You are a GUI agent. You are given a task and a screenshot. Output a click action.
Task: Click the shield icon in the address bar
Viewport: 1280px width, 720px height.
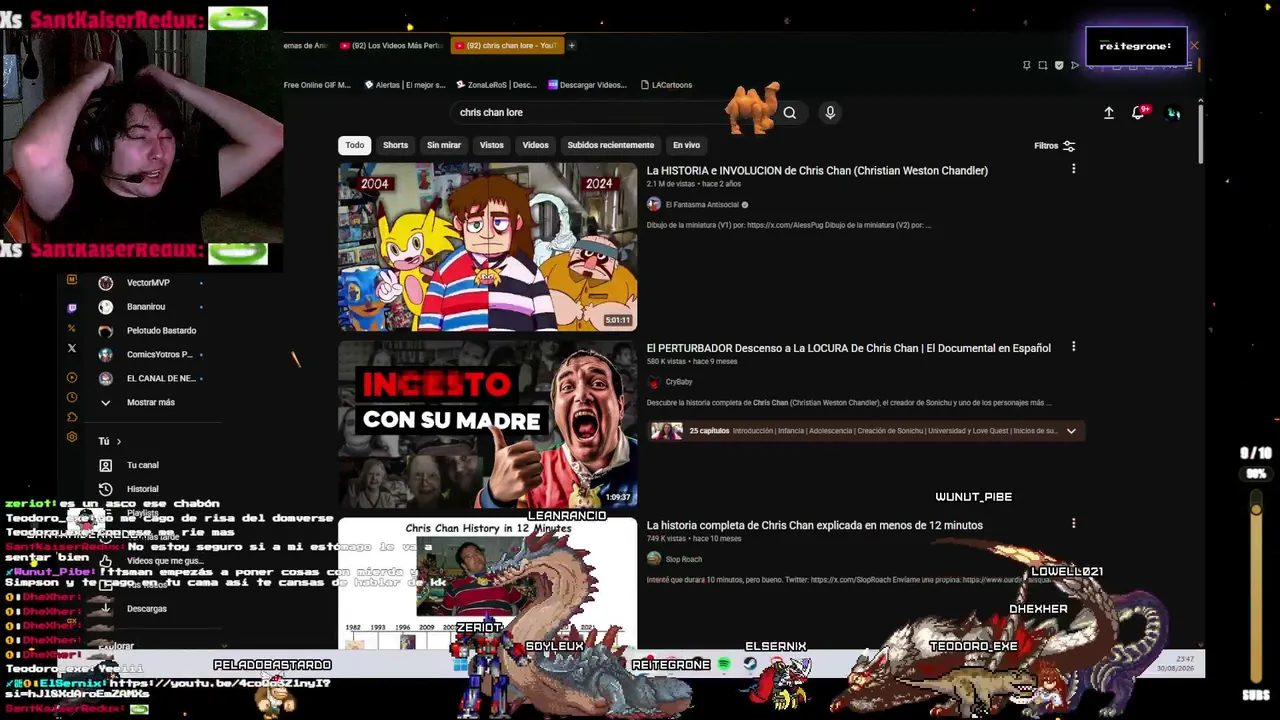point(1059,65)
